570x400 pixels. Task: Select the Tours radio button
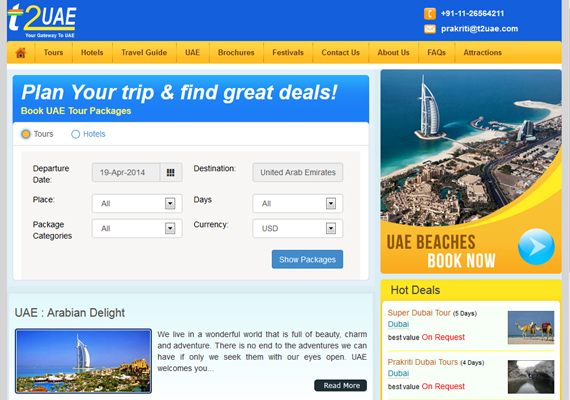pos(26,134)
